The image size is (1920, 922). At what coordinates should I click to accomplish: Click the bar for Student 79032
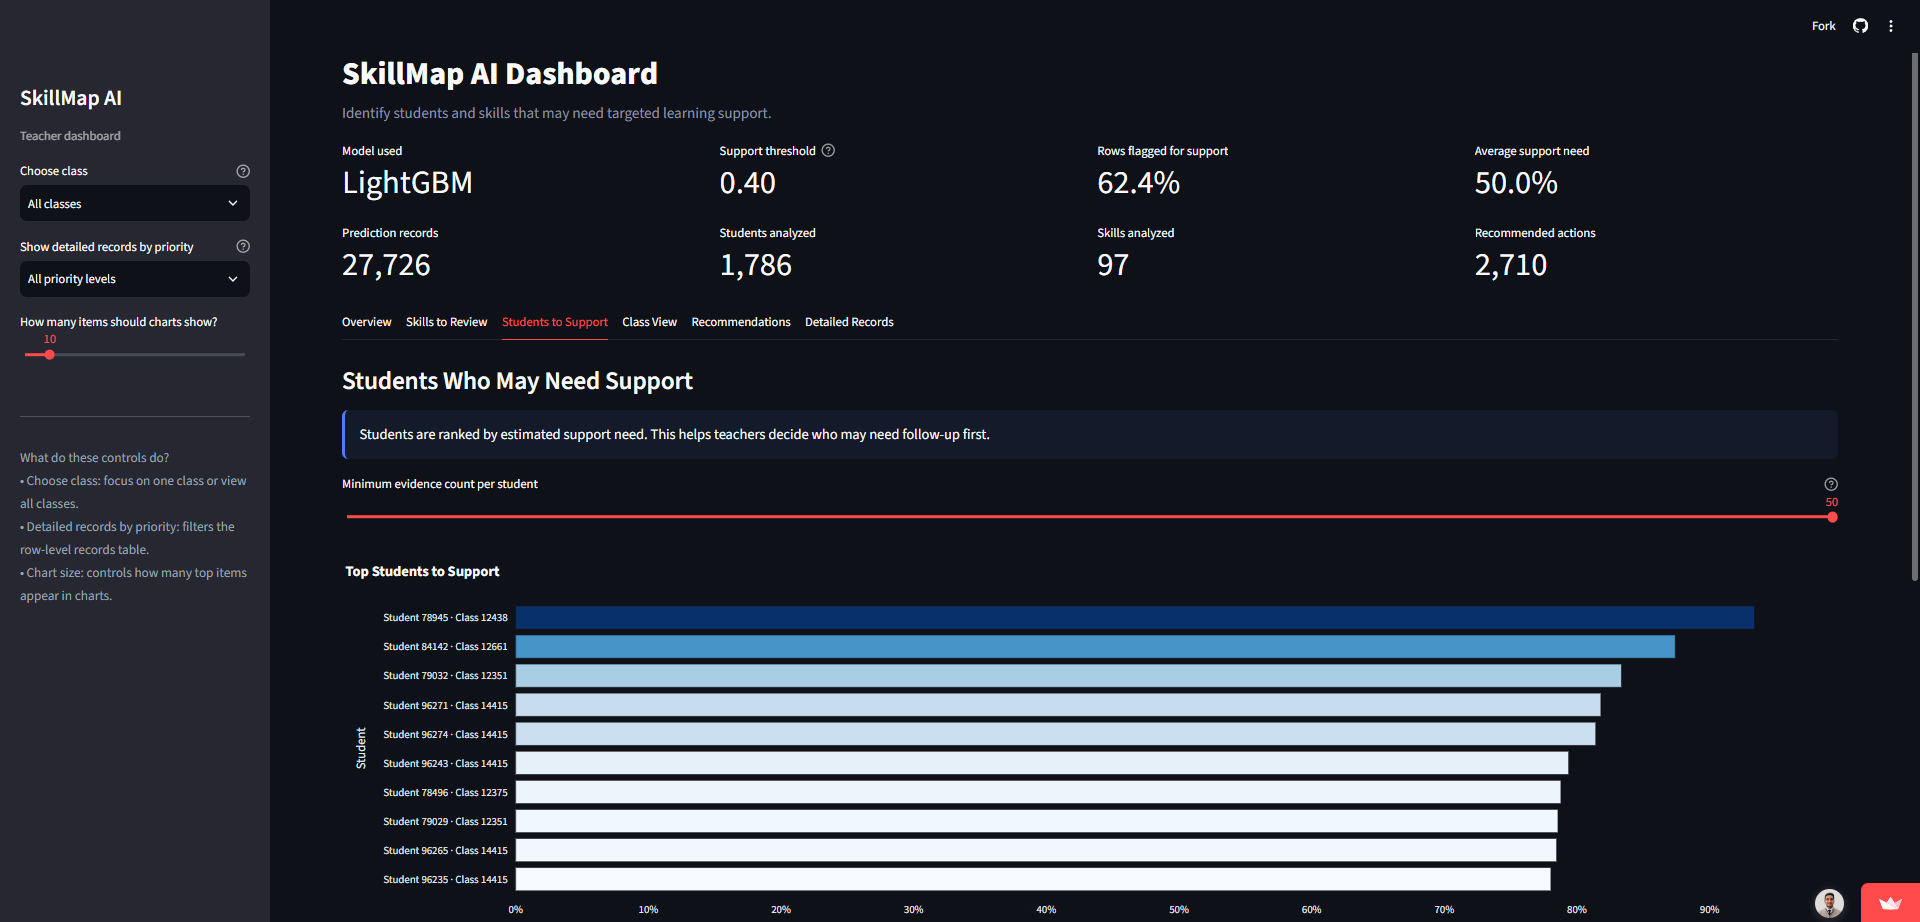coord(1068,676)
